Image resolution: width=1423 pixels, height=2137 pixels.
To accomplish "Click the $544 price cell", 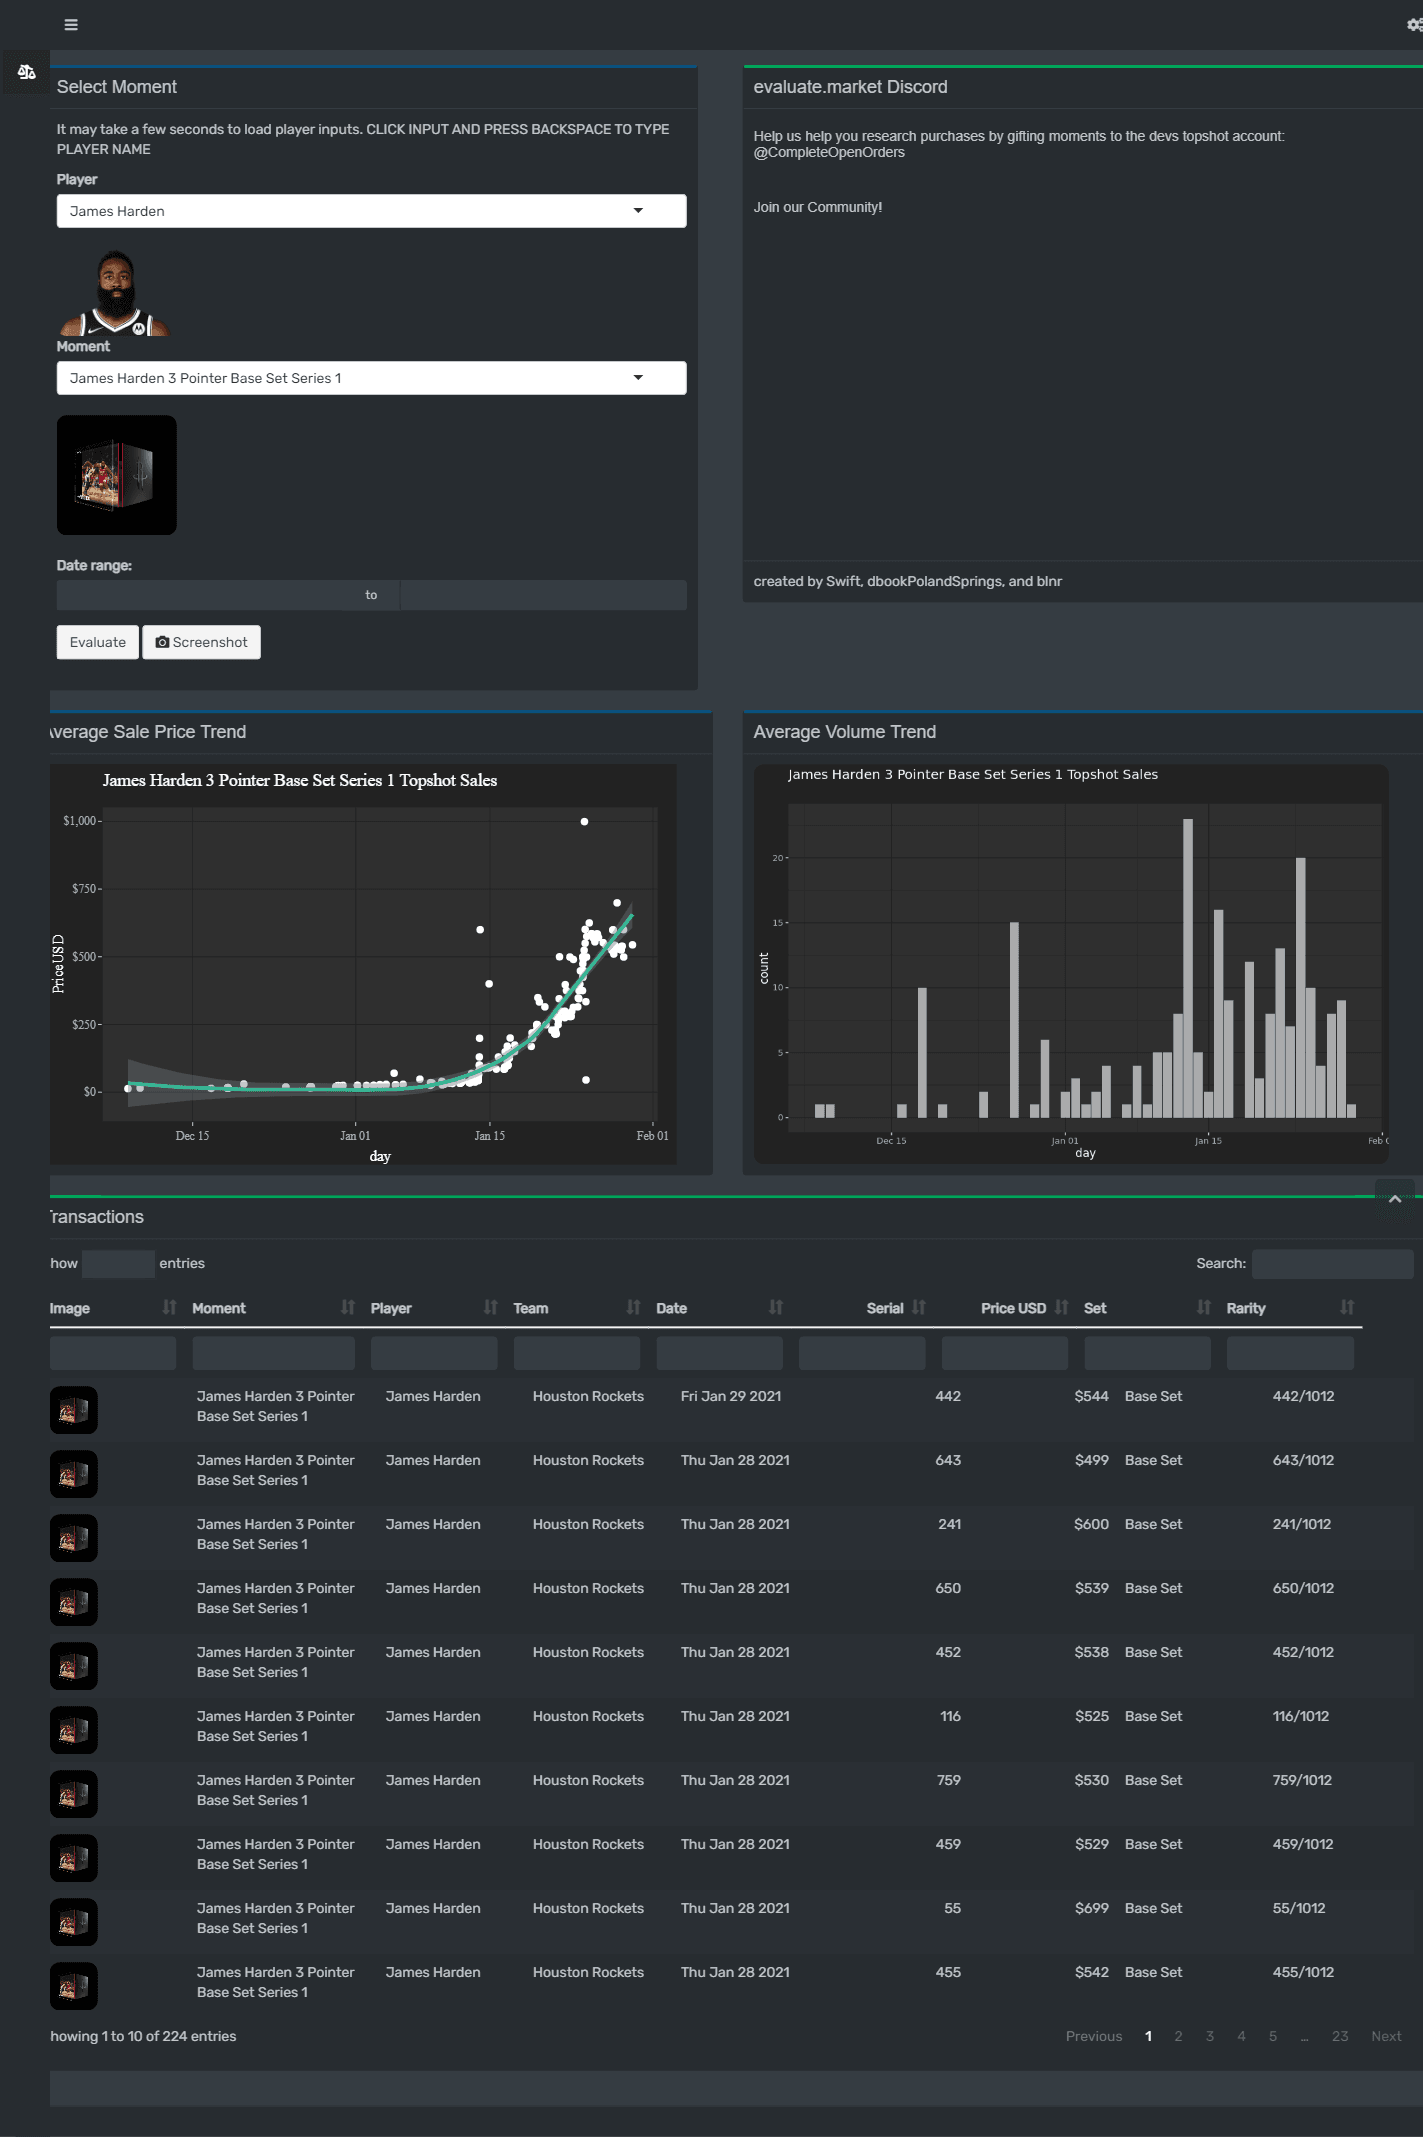I will pyautogui.click(x=1091, y=1396).
